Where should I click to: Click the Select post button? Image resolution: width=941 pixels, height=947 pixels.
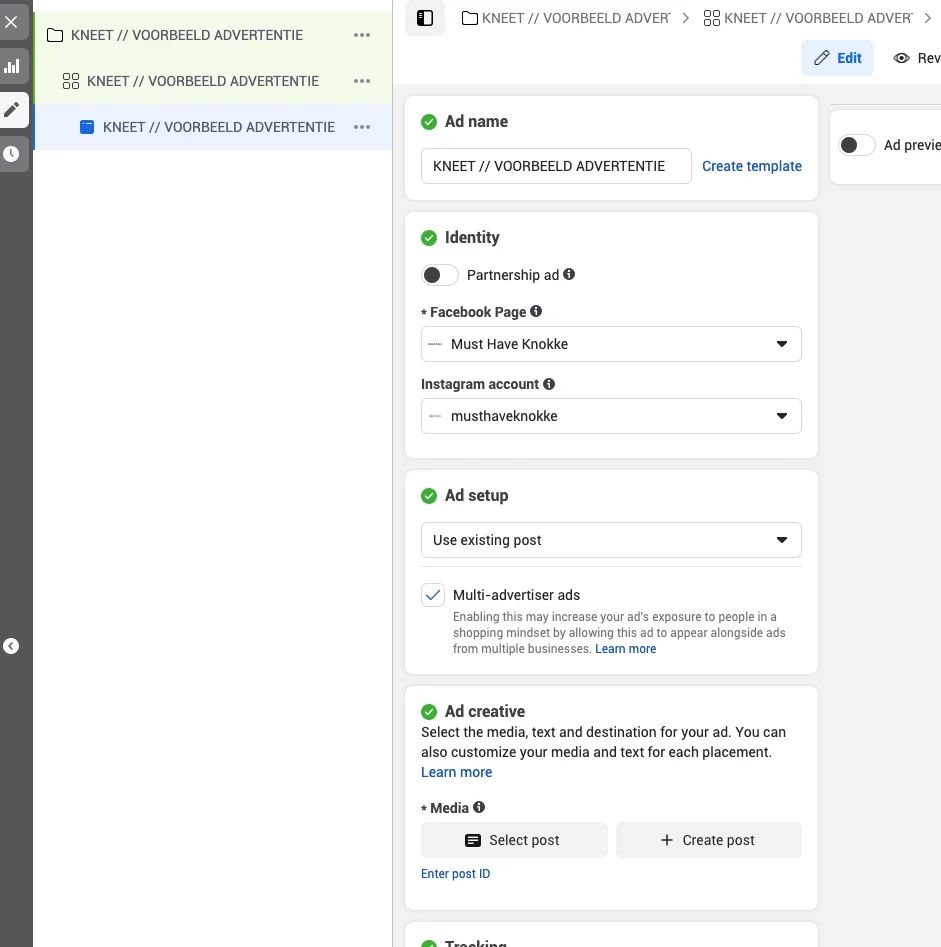pos(514,840)
